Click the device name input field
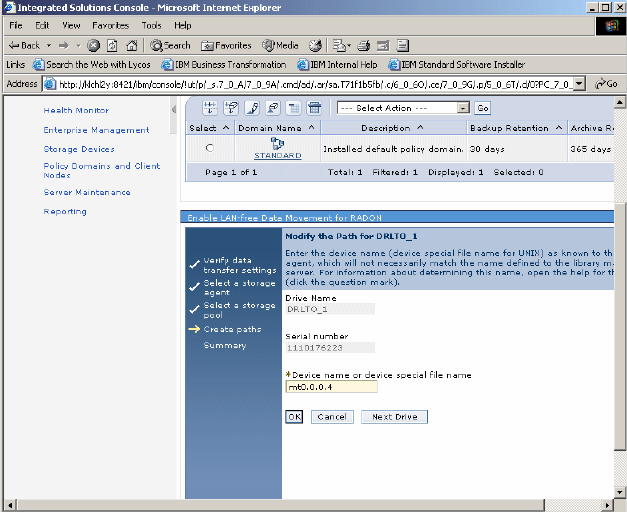 point(331,387)
